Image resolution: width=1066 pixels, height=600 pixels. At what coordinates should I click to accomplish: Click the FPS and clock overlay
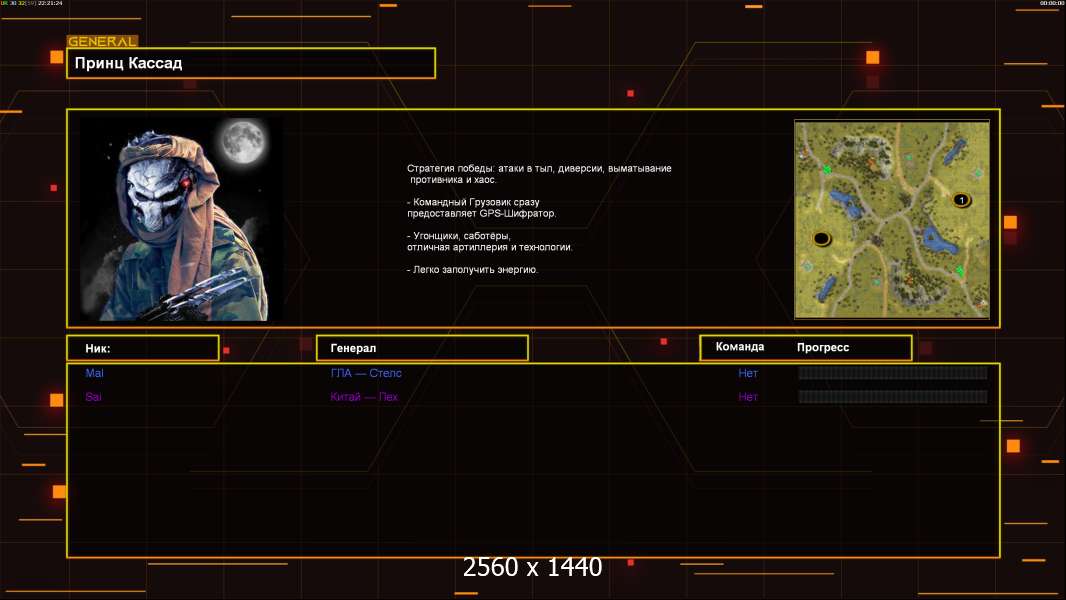click(32, 4)
